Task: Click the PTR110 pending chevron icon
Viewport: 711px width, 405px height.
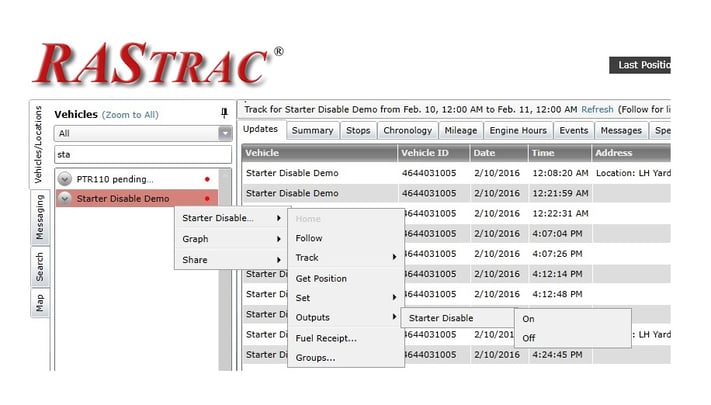Action: click(65, 178)
